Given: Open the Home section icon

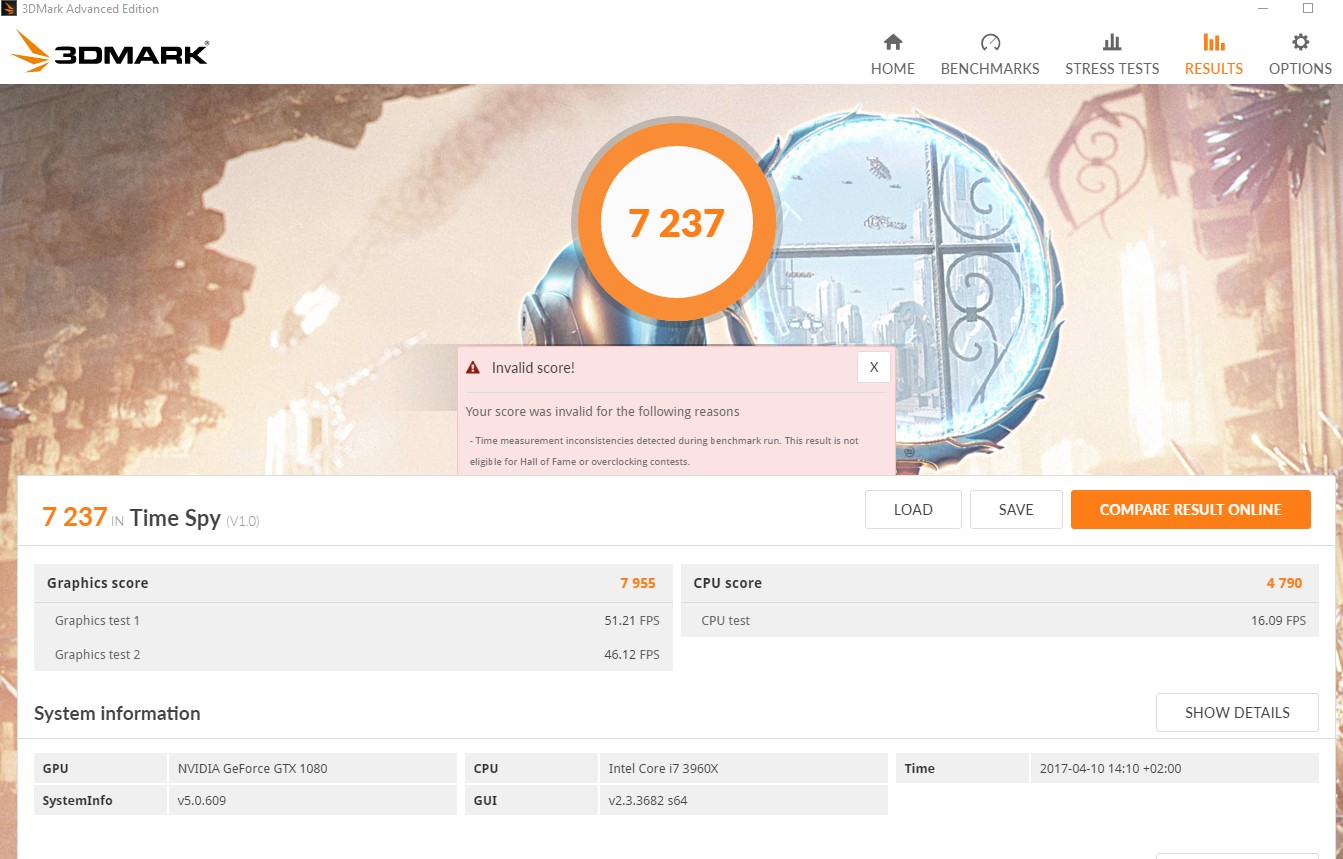Looking at the screenshot, I should [x=893, y=42].
